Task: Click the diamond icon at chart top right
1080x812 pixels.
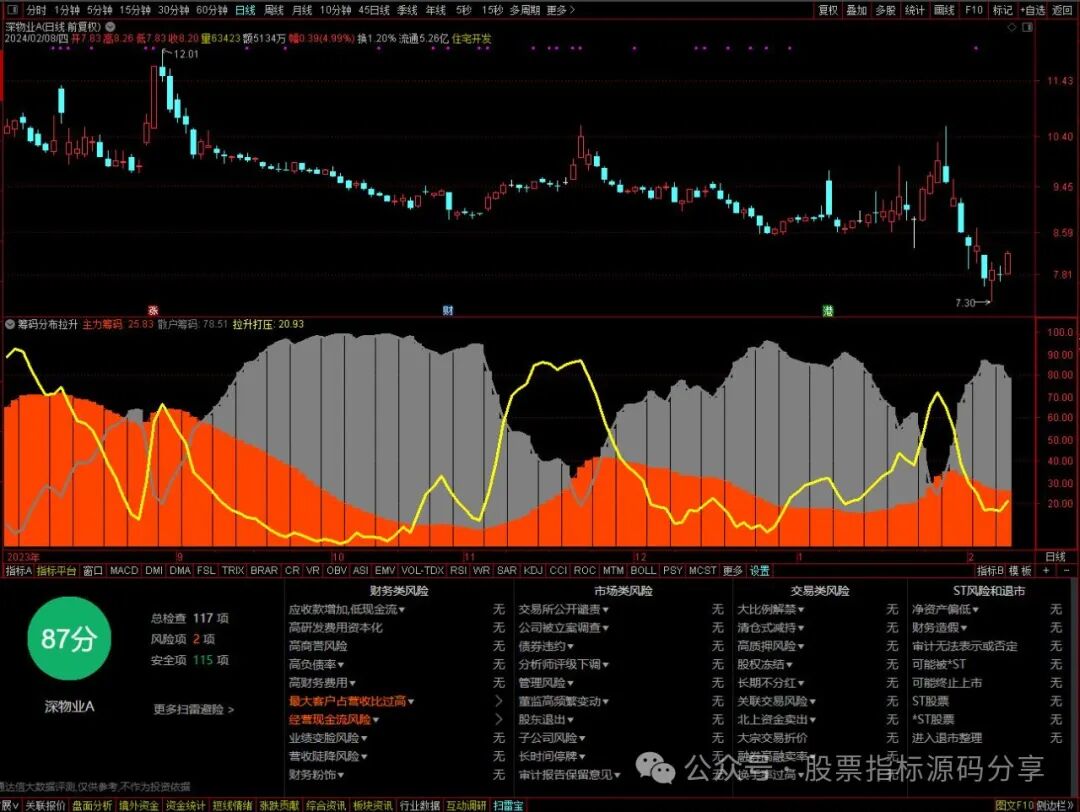Action: [1012, 27]
